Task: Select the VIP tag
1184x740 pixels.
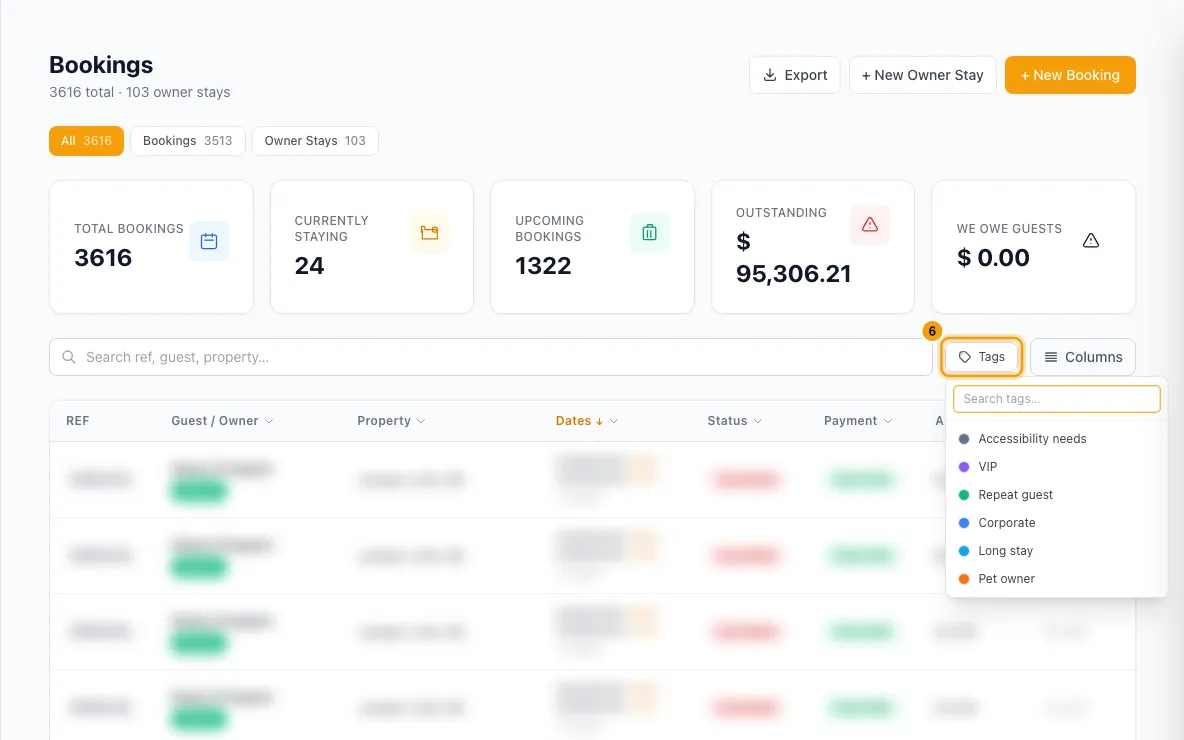Action: pyautogui.click(x=1056, y=467)
